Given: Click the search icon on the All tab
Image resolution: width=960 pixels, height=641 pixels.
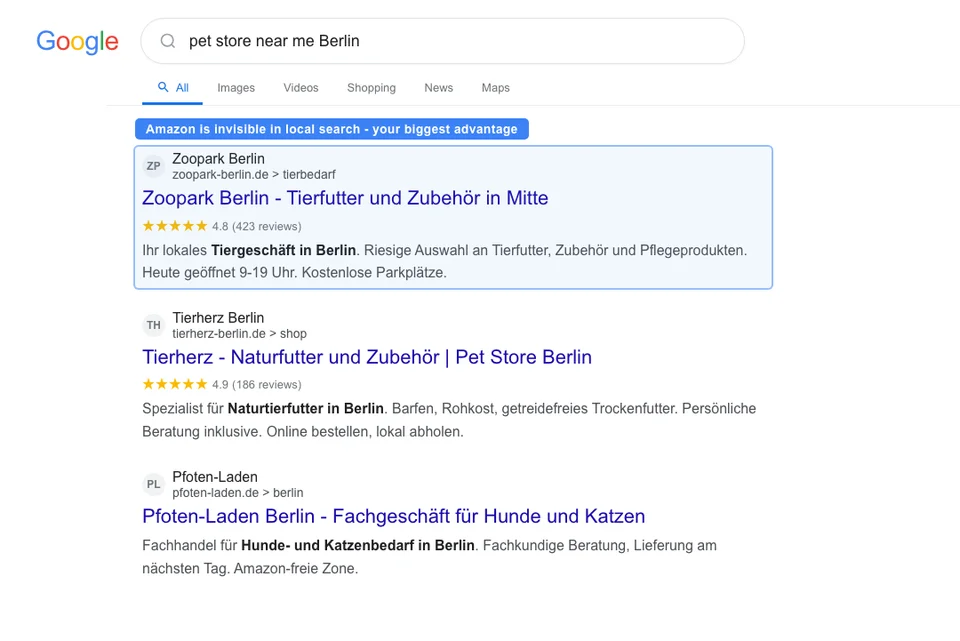Looking at the screenshot, I should 161,88.
